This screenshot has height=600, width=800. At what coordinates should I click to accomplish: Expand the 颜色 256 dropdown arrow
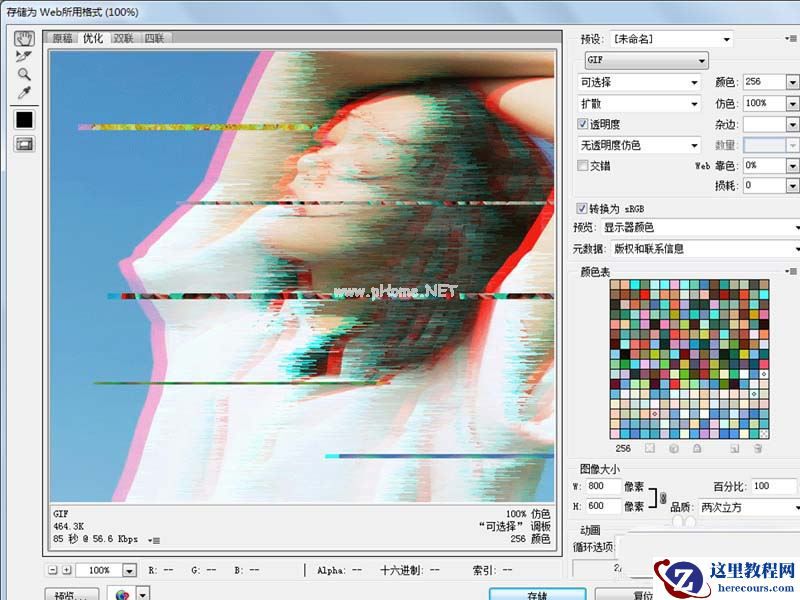792,82
